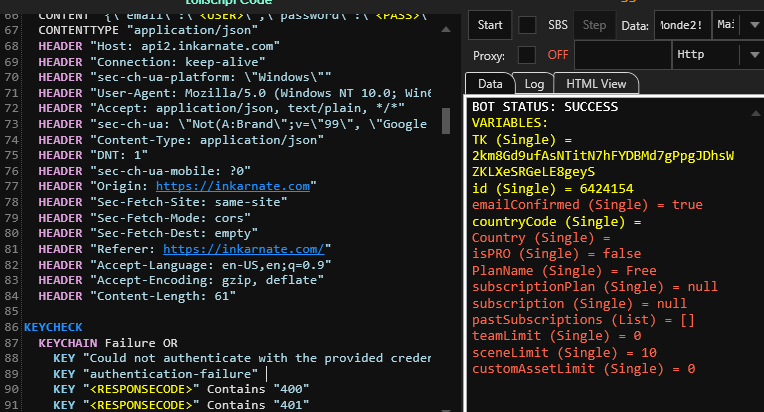Click the KEYCHAIN Failure OR line
Screen dimensions: 764x412
pos(108,343)
